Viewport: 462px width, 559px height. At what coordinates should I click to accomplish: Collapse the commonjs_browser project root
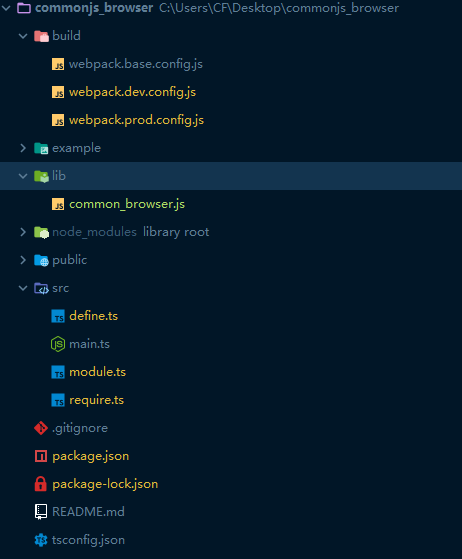[x=6, y=8]
